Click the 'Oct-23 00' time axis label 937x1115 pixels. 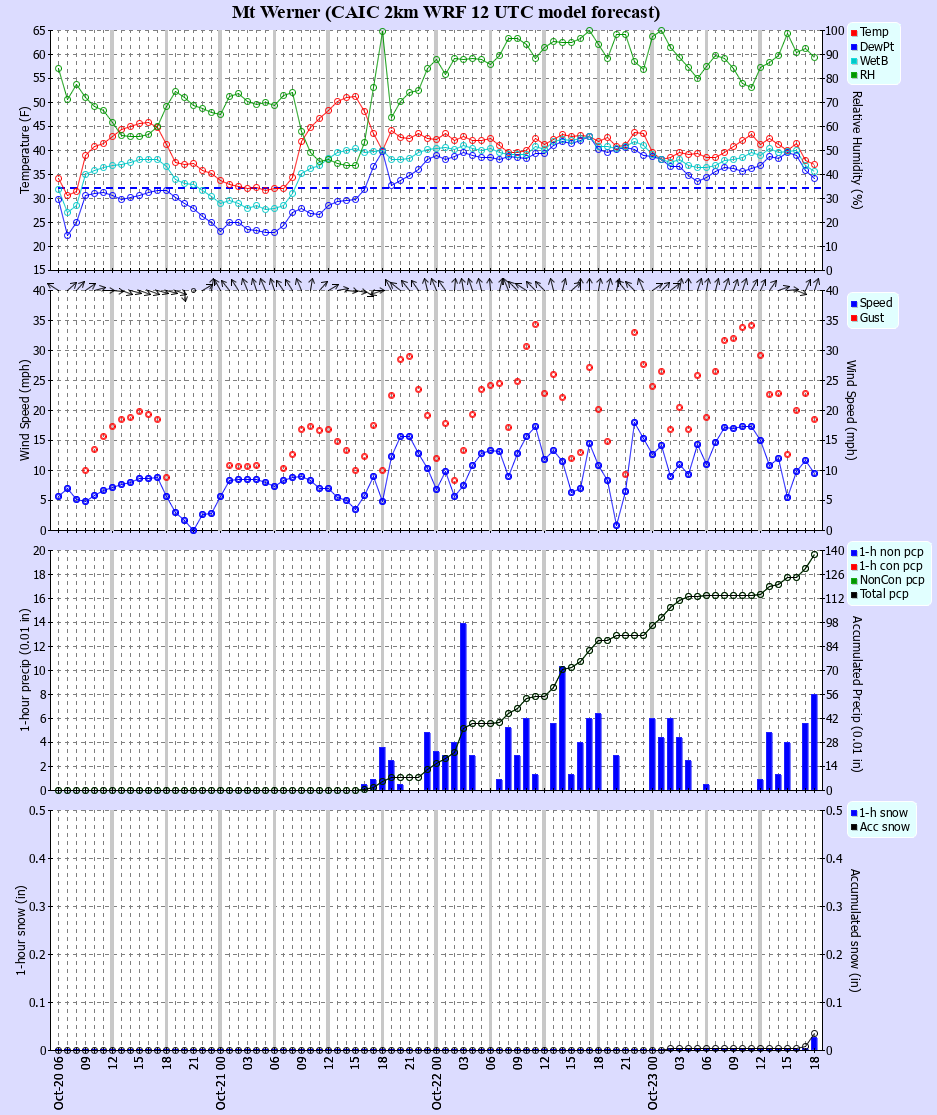pyautogui.click(x=653, y=1082)
